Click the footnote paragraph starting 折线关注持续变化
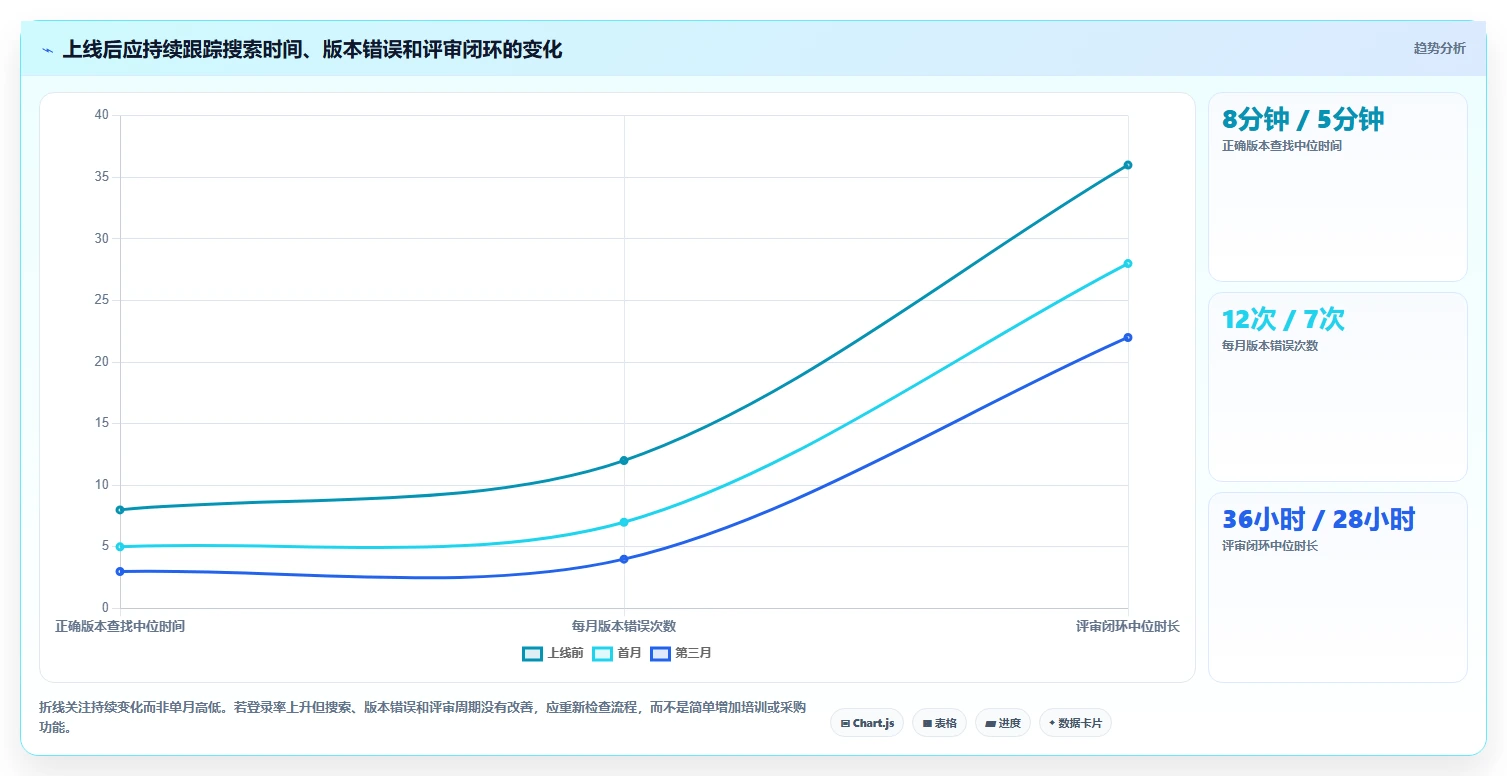Viewport: 1507px width, 776px height. pyautogui.click(x=422, y=717)
